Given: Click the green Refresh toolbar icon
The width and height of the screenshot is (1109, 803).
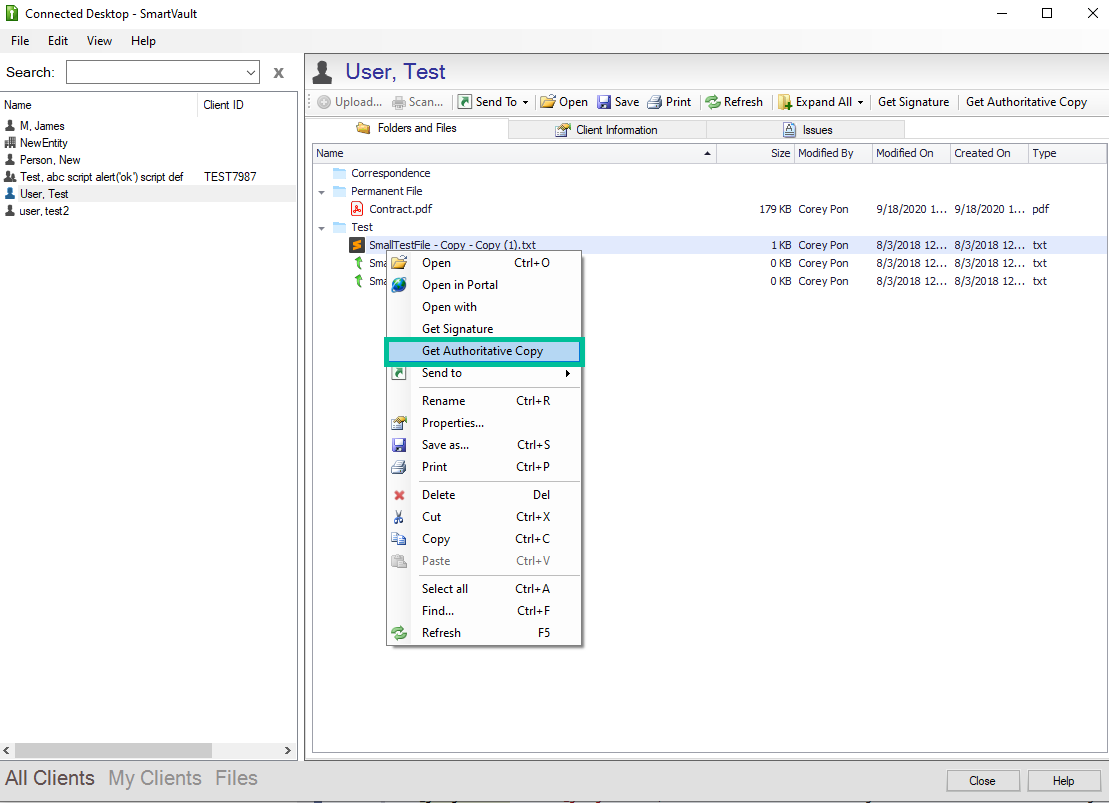Looking at the screenshot, I should click(713, 102).
